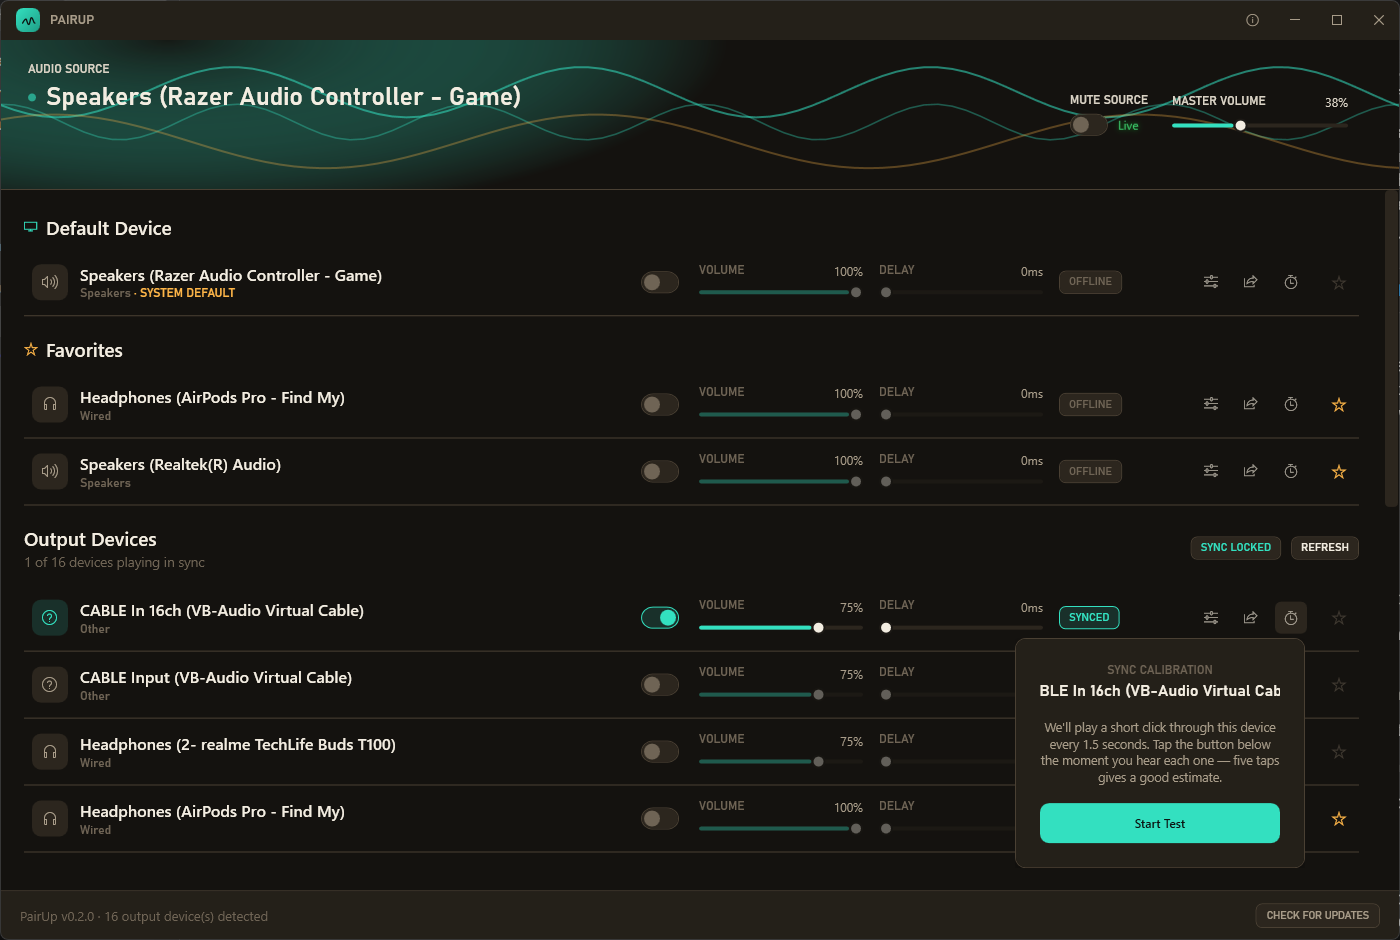Click the realme TechLife Buds volume slider

click(781, 762)
